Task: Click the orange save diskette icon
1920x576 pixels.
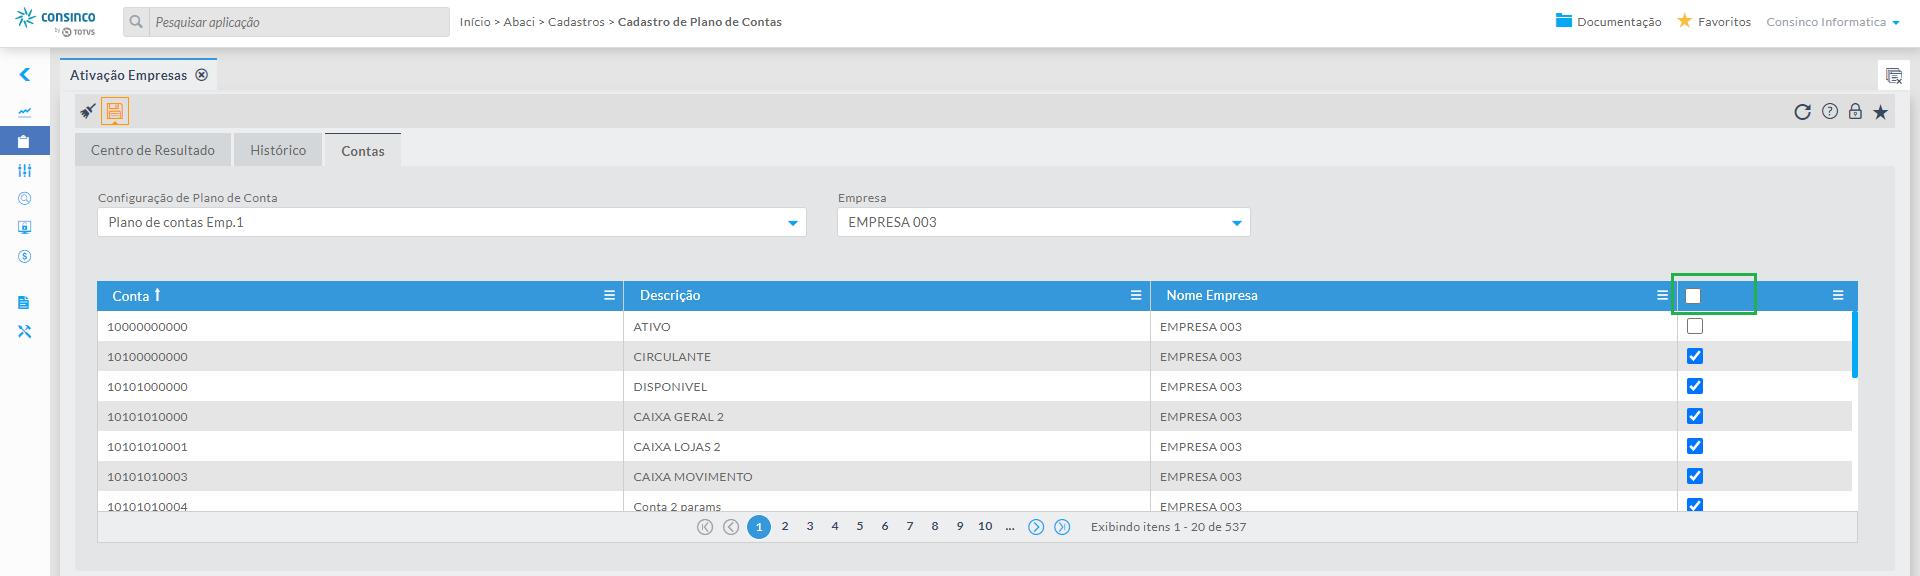Action: pos(115,111)
